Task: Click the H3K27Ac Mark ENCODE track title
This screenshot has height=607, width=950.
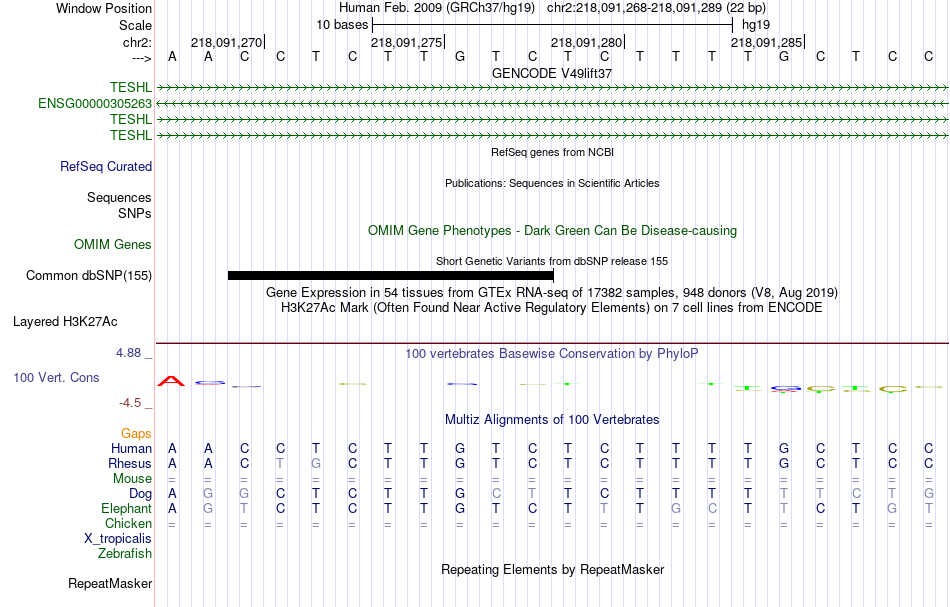Action: tap(552, 308)
